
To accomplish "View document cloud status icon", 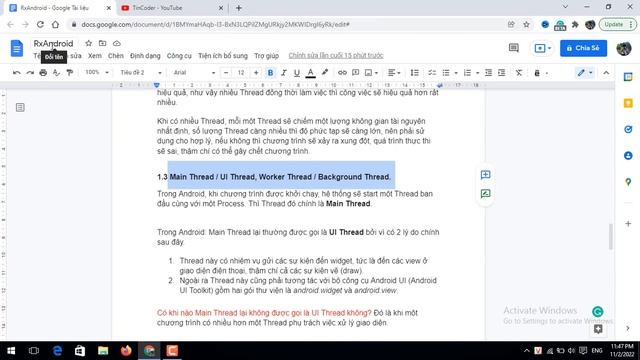I will click(117, 43).
